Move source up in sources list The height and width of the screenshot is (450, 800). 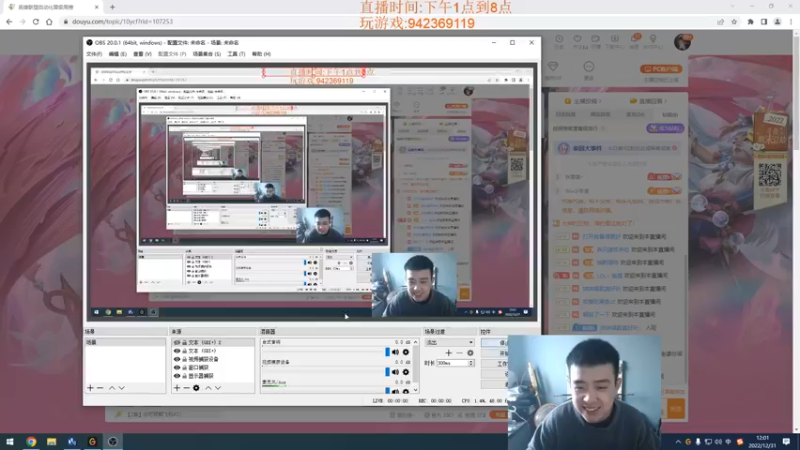click(x=208, y=388)
